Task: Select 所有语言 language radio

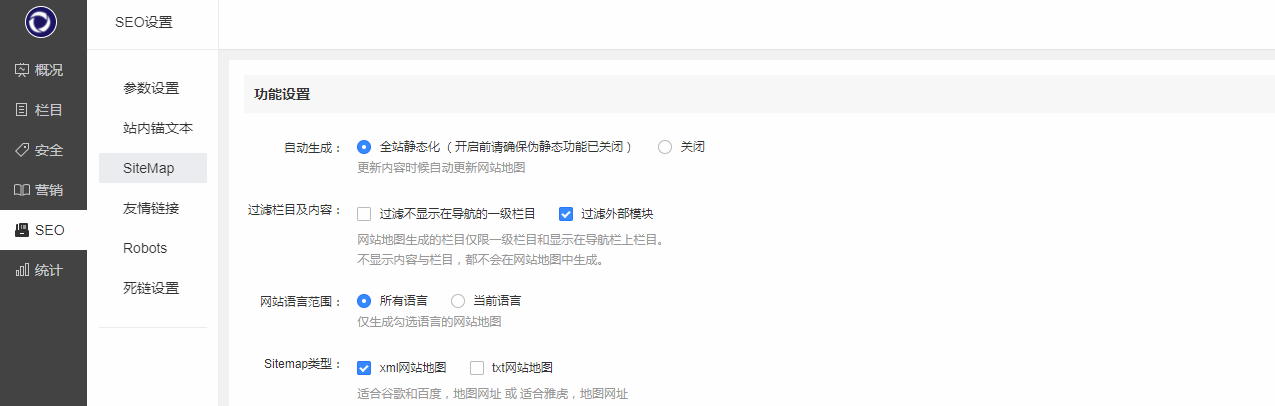Action: 364,300
